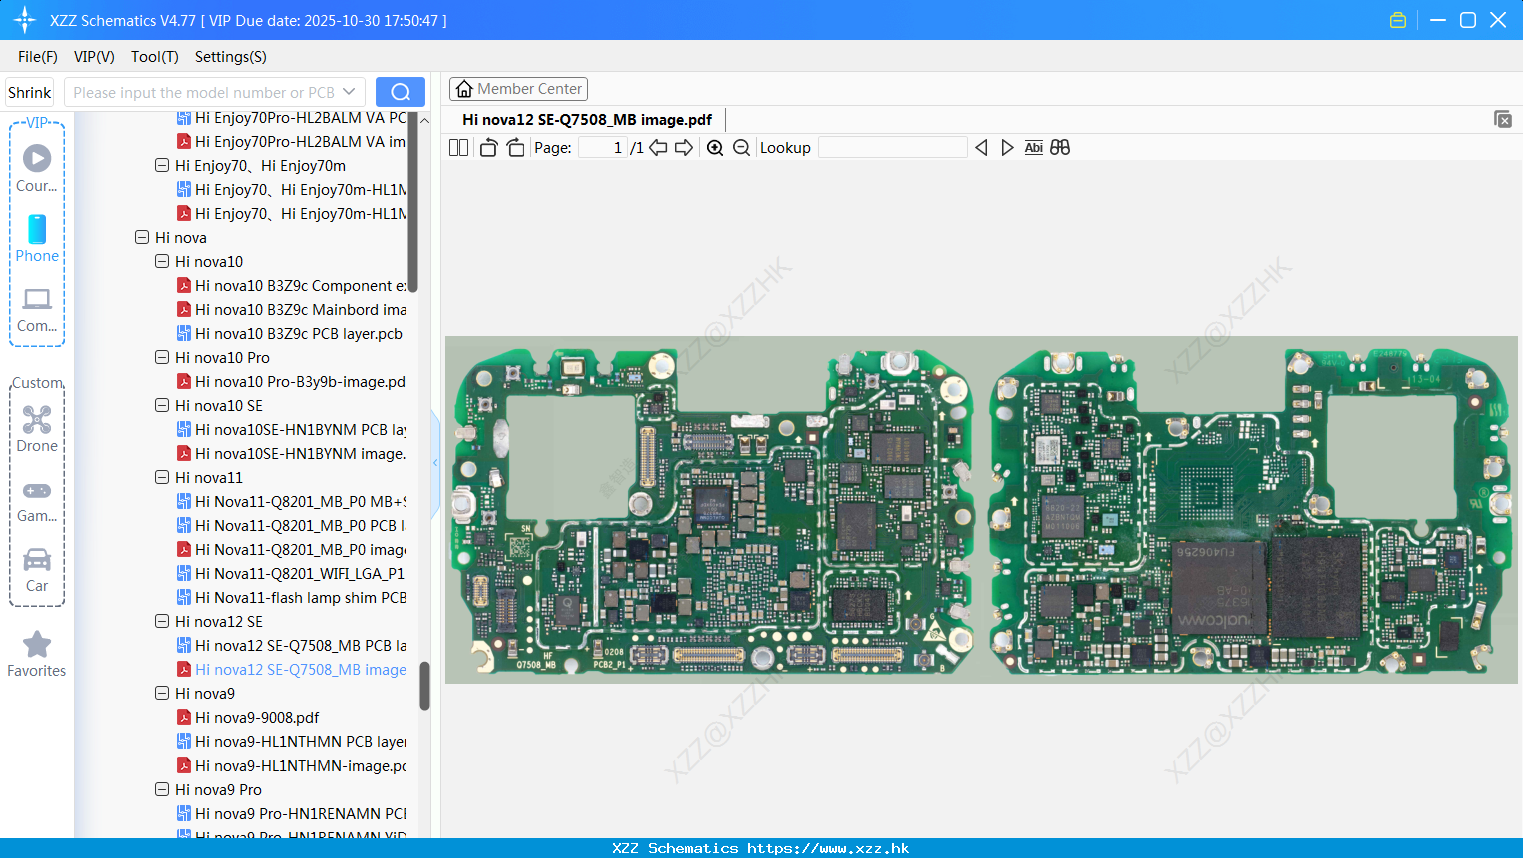
Task: Collapse the Hi nova tree node
Action: 142,237
